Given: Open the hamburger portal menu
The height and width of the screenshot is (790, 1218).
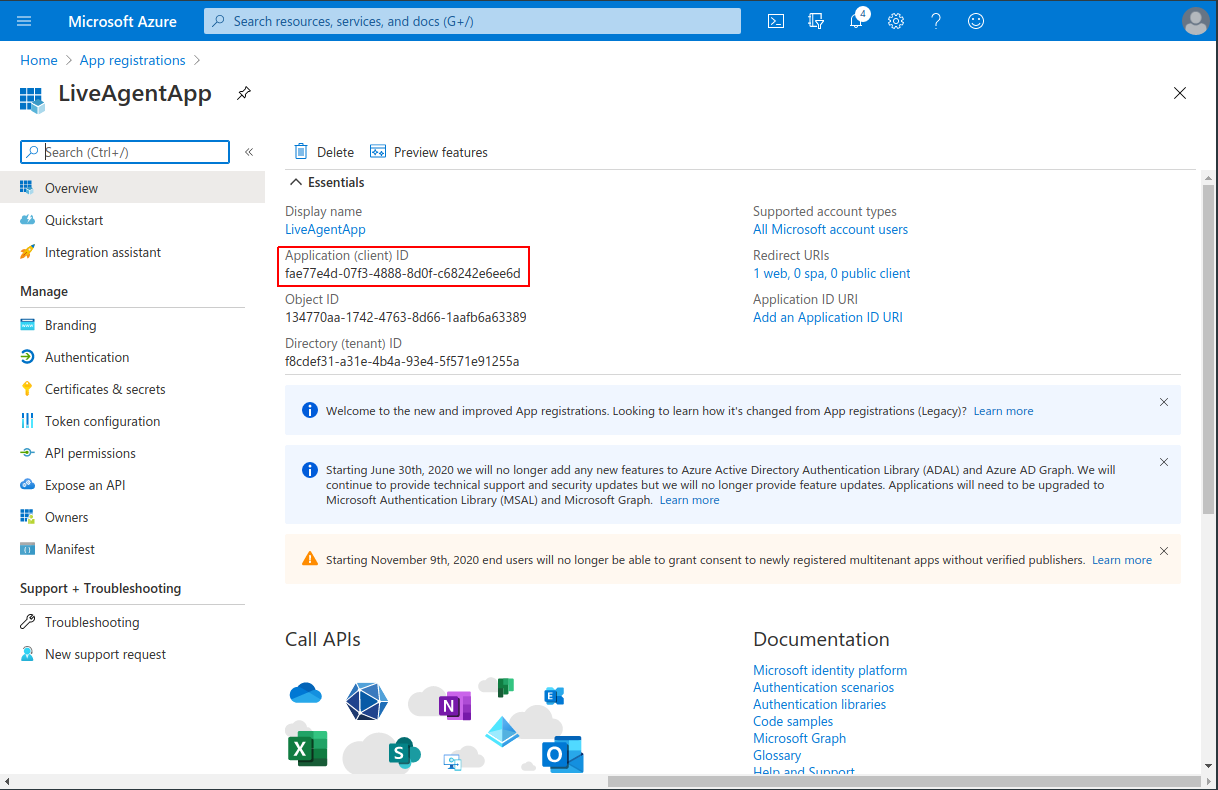Looking at the screenshot, I should point(25,21).
